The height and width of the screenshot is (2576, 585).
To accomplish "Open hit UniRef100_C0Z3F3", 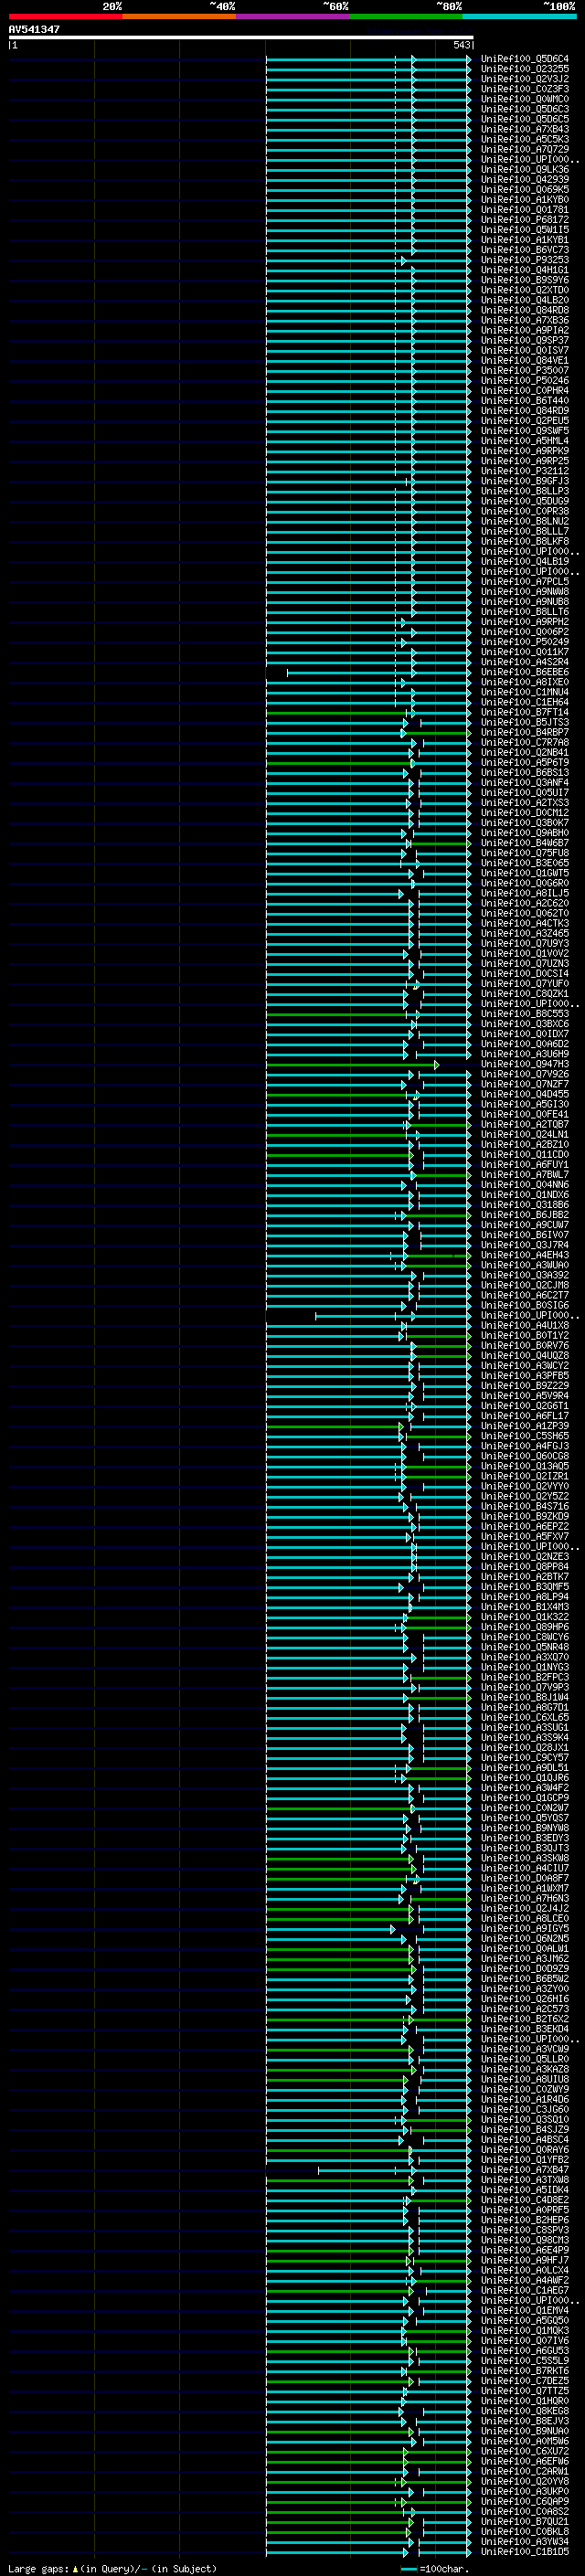I will tap(525, 89).
